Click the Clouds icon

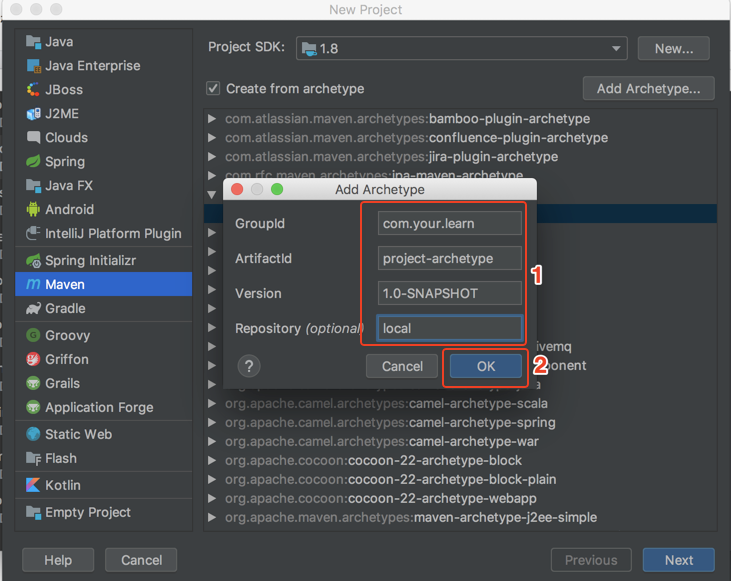[33, 137]
